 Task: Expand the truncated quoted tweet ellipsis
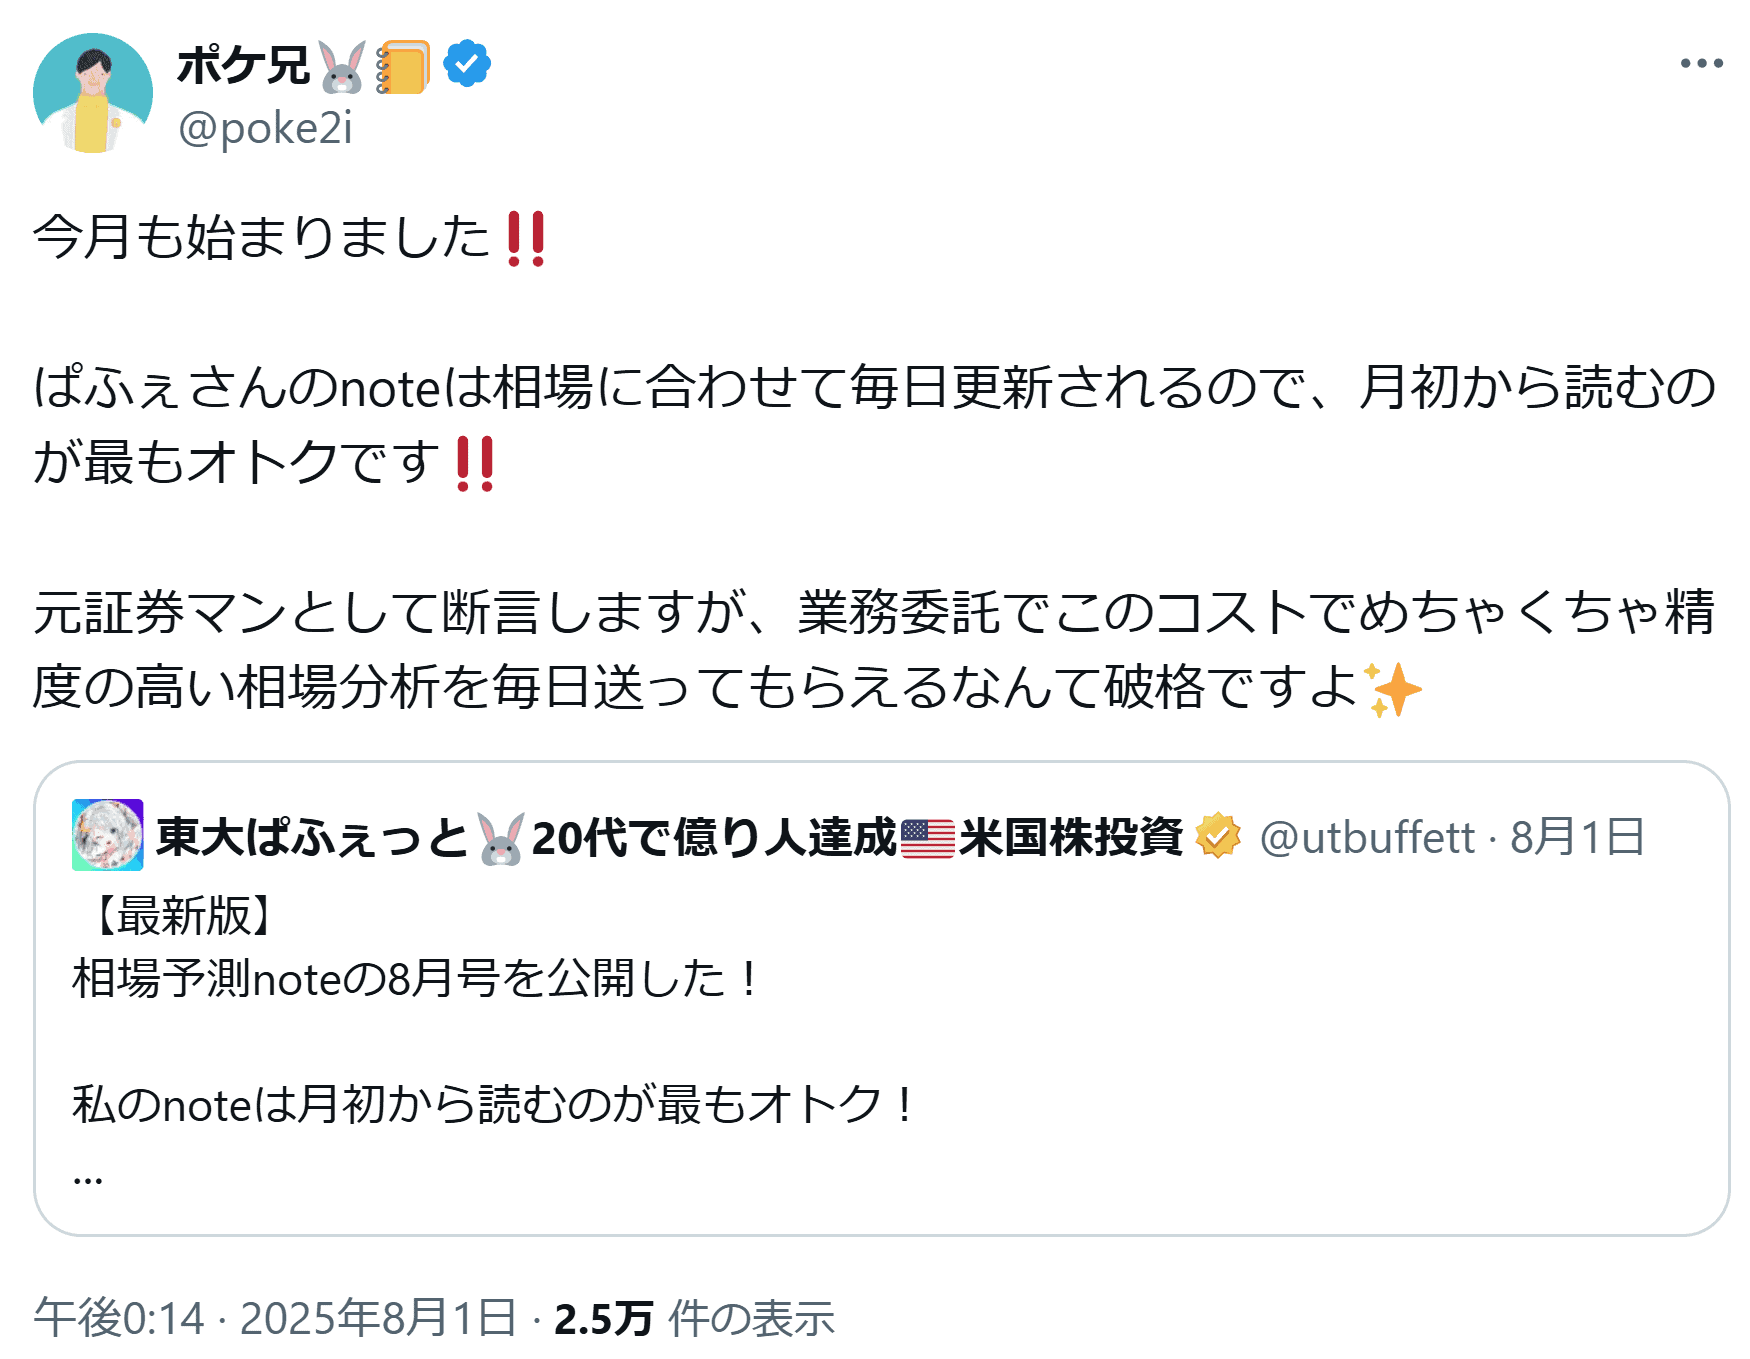pyautogui.click(x=88, y=1175)
